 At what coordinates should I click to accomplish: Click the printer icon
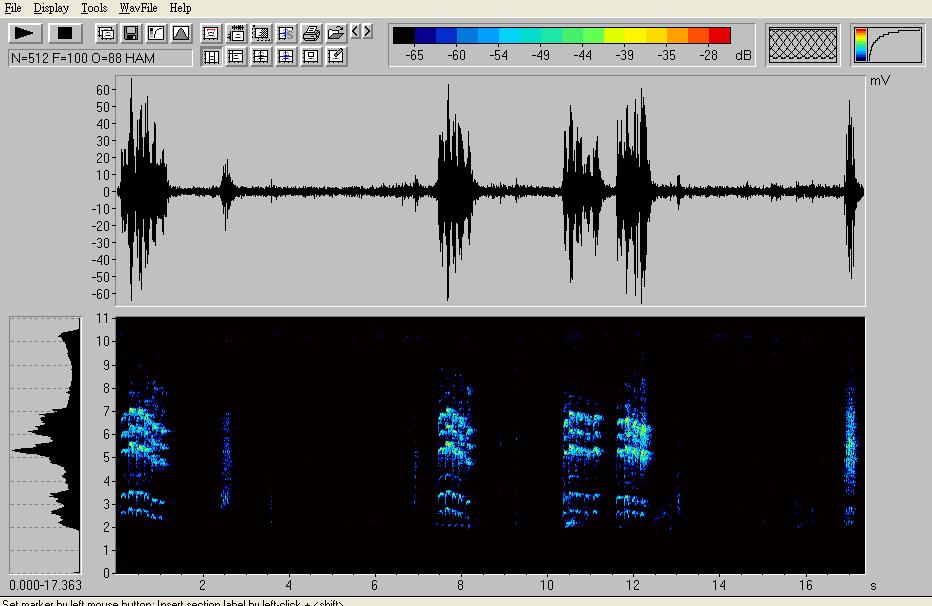311,33
